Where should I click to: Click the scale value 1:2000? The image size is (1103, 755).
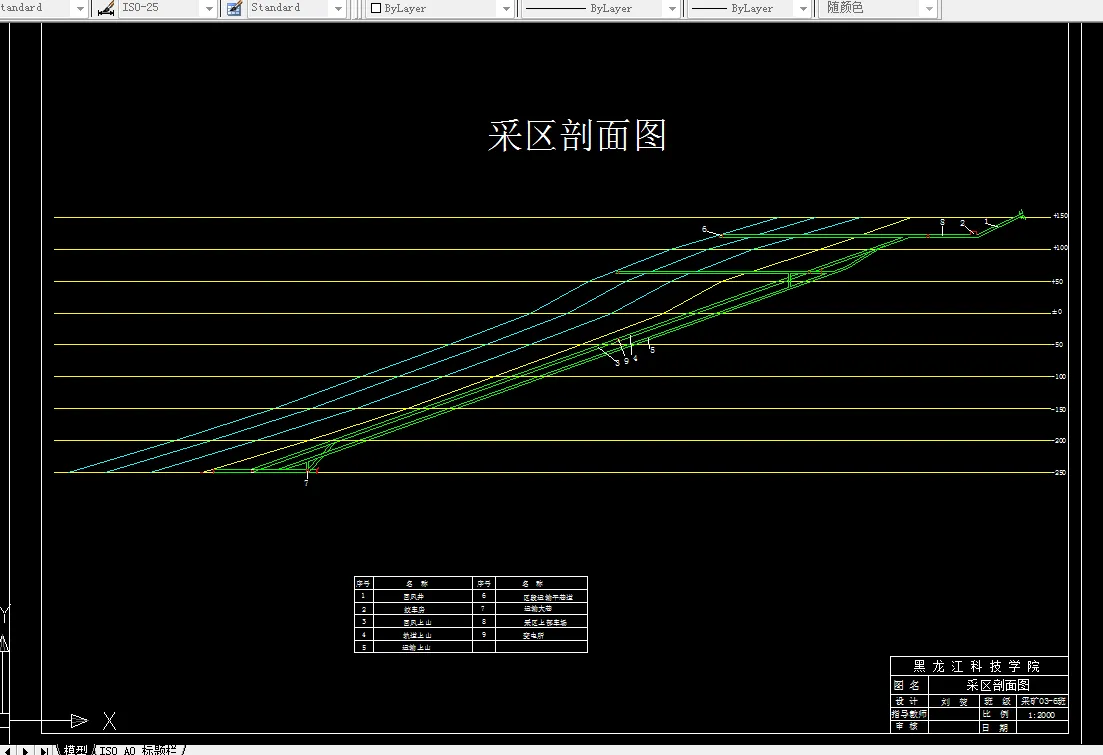pyautogui.click(x=1041, y=715)
